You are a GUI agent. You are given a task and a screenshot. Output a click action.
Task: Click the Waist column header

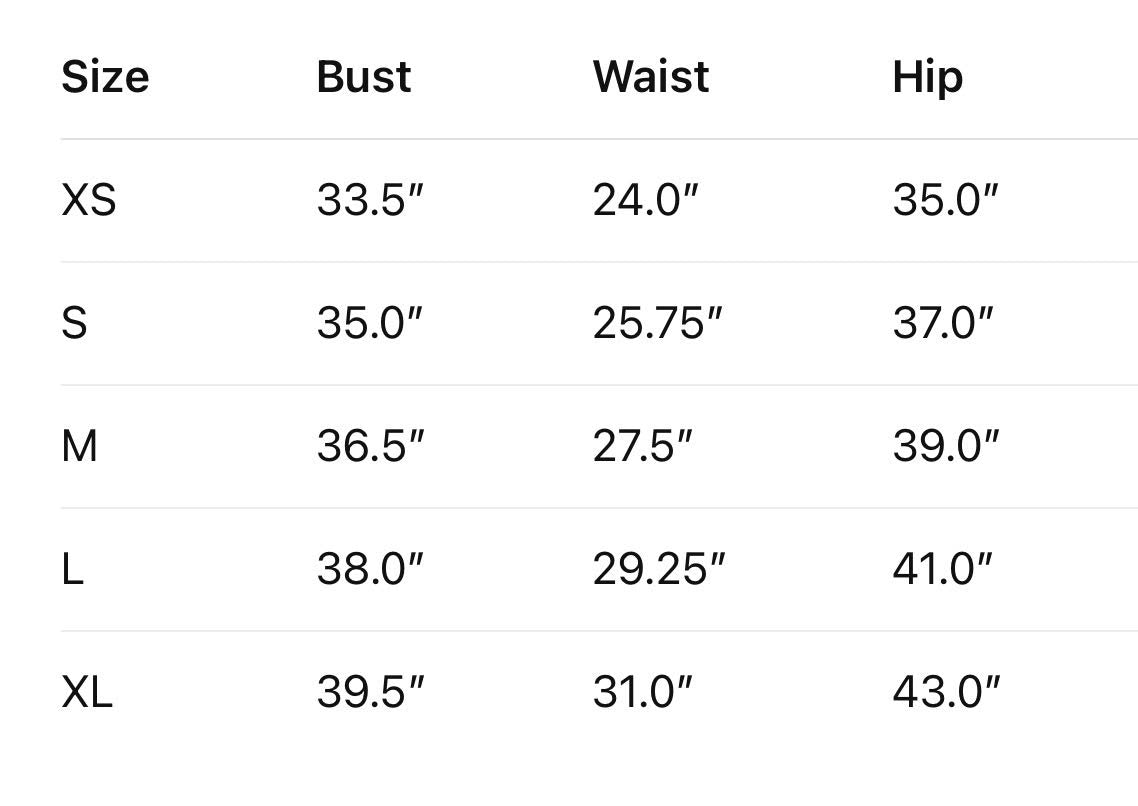[651, 77]
